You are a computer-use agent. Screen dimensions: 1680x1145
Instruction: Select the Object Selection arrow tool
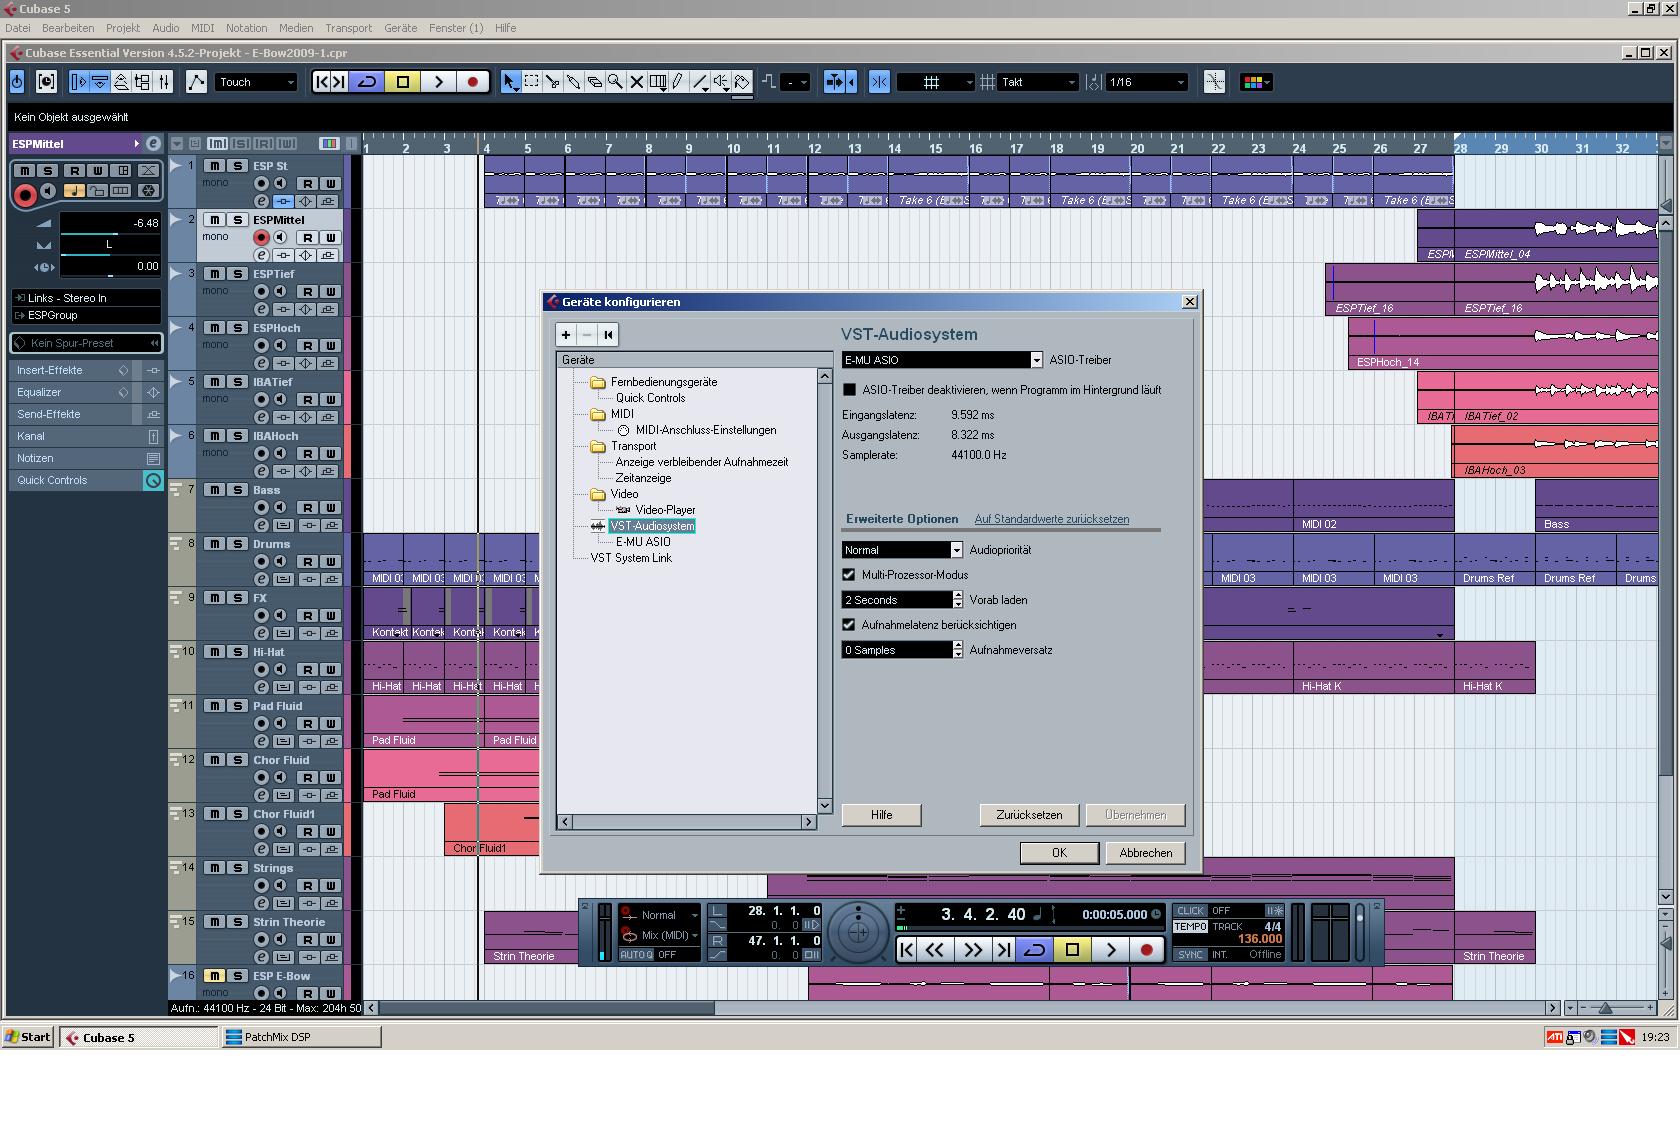pyautogui.click(x=511, y=82)
